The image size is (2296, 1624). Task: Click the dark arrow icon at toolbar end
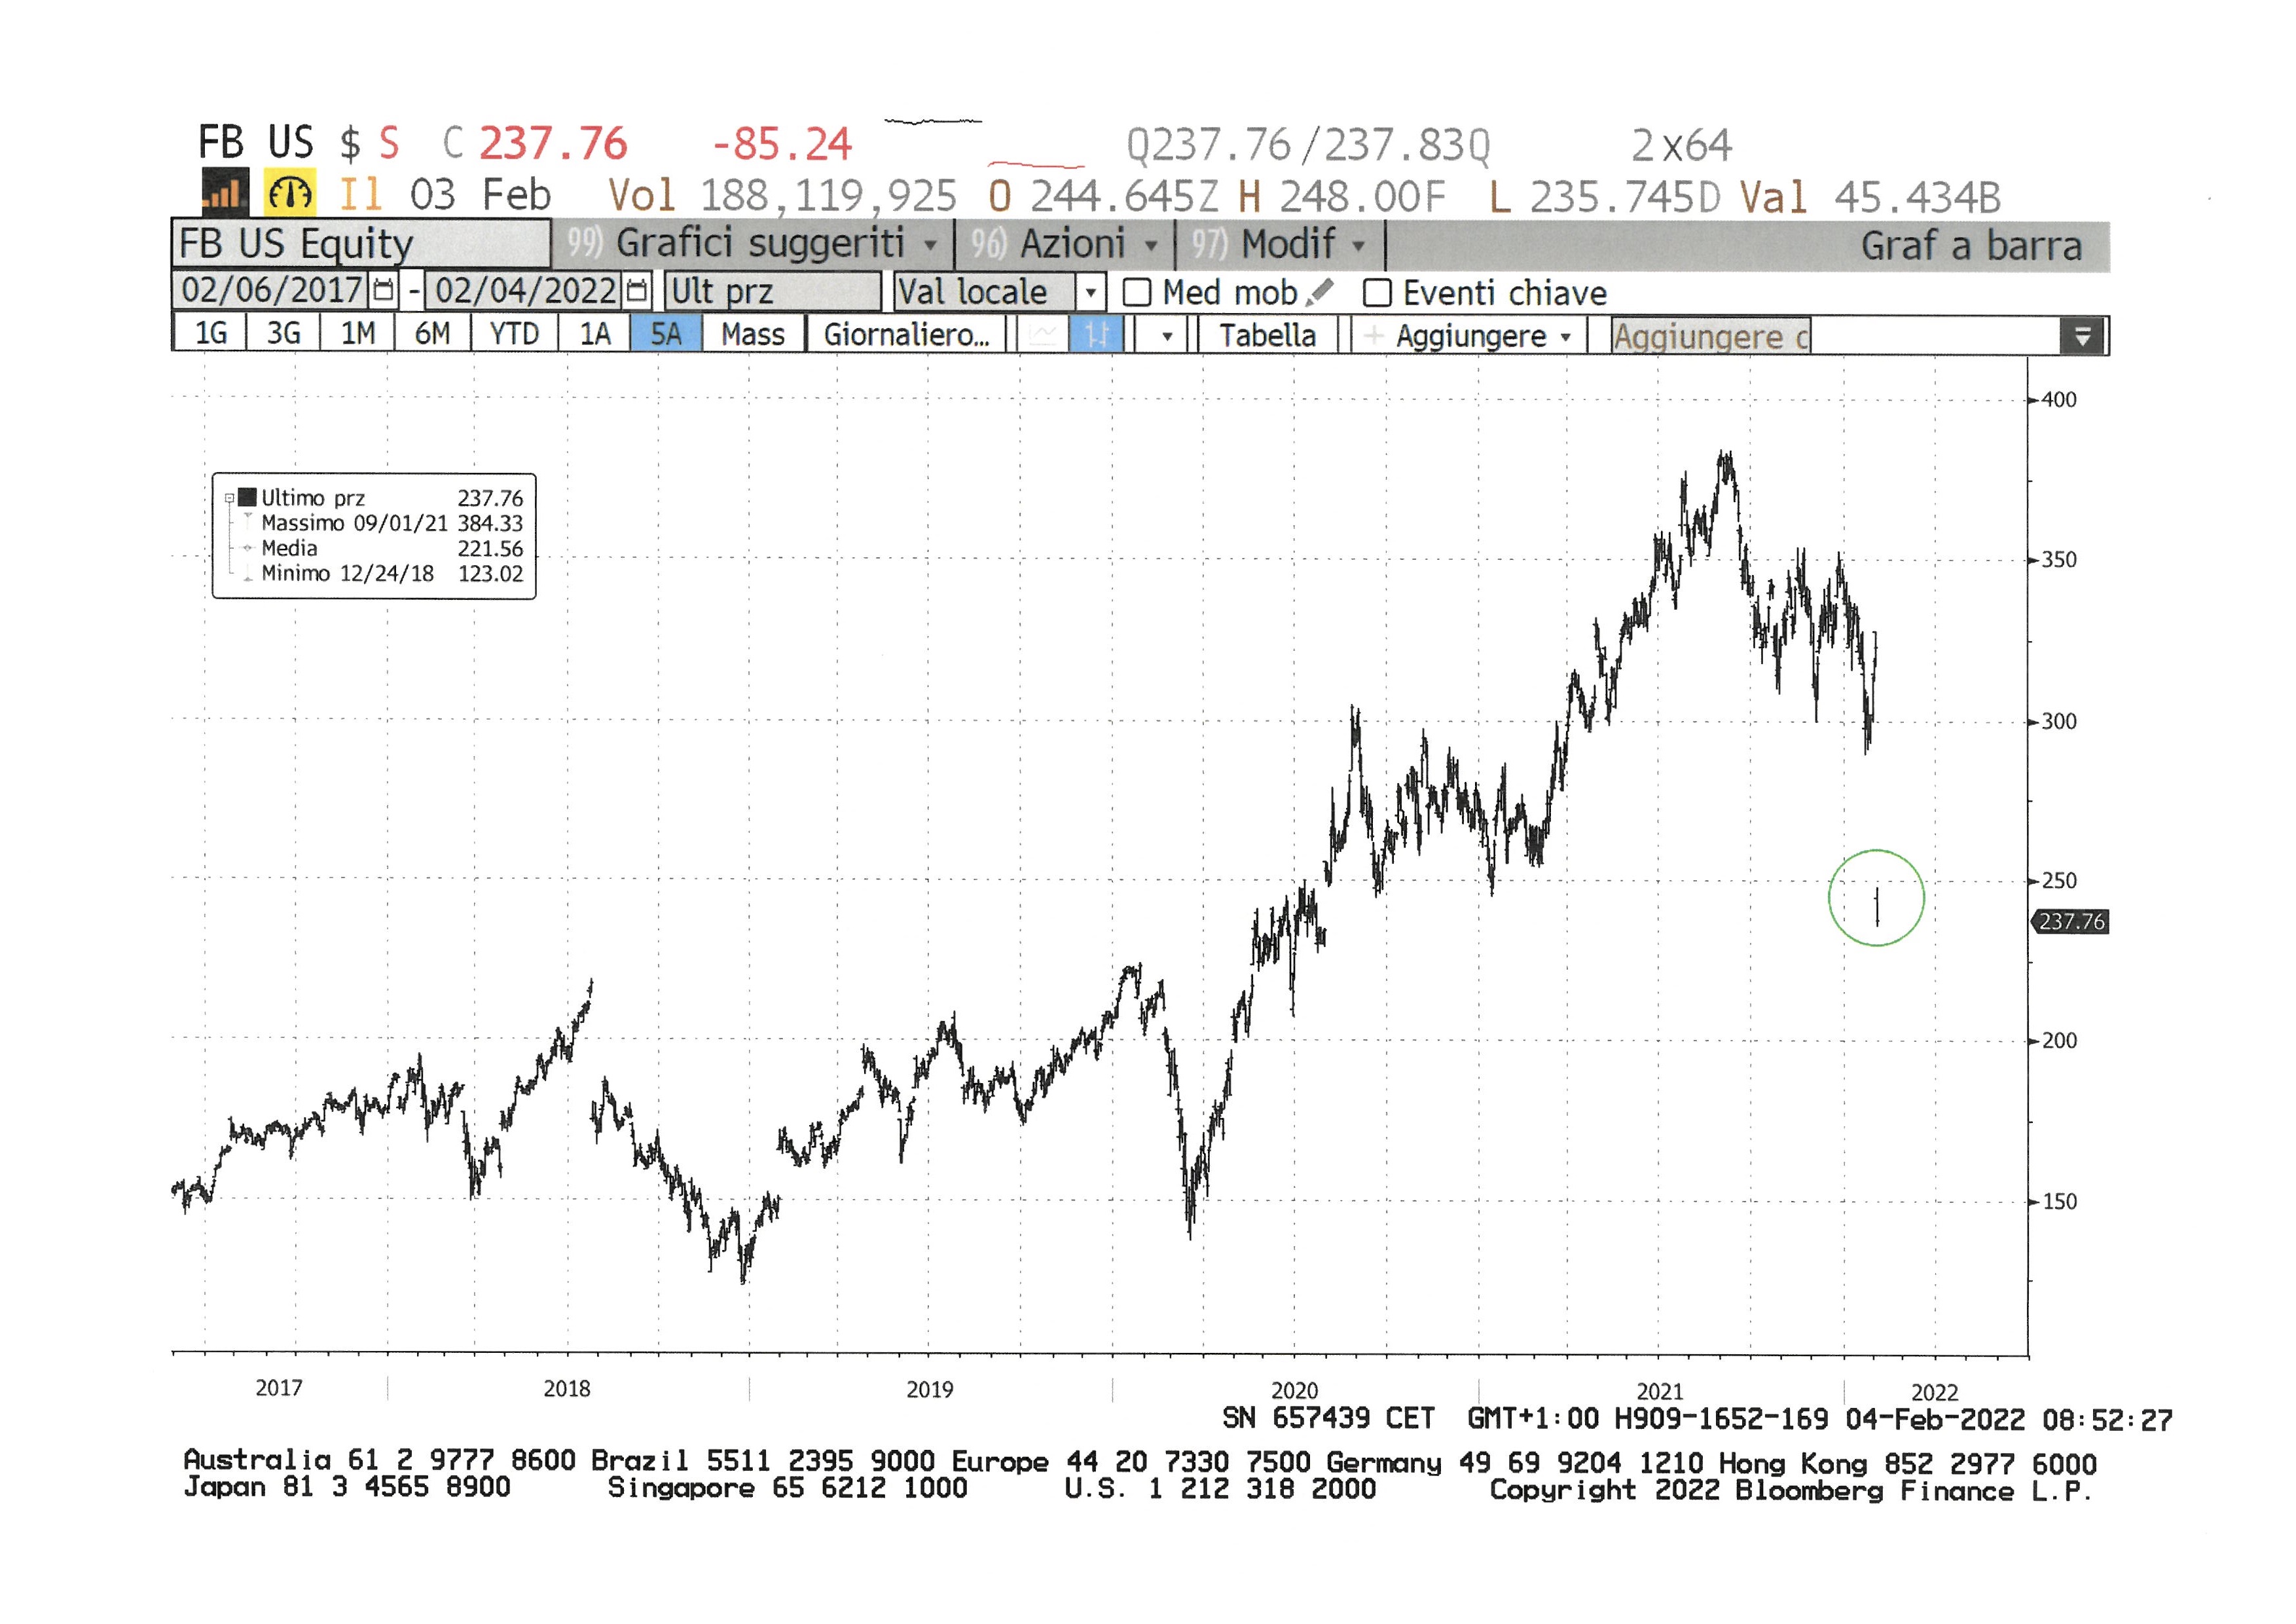[x=2083, y=336]
